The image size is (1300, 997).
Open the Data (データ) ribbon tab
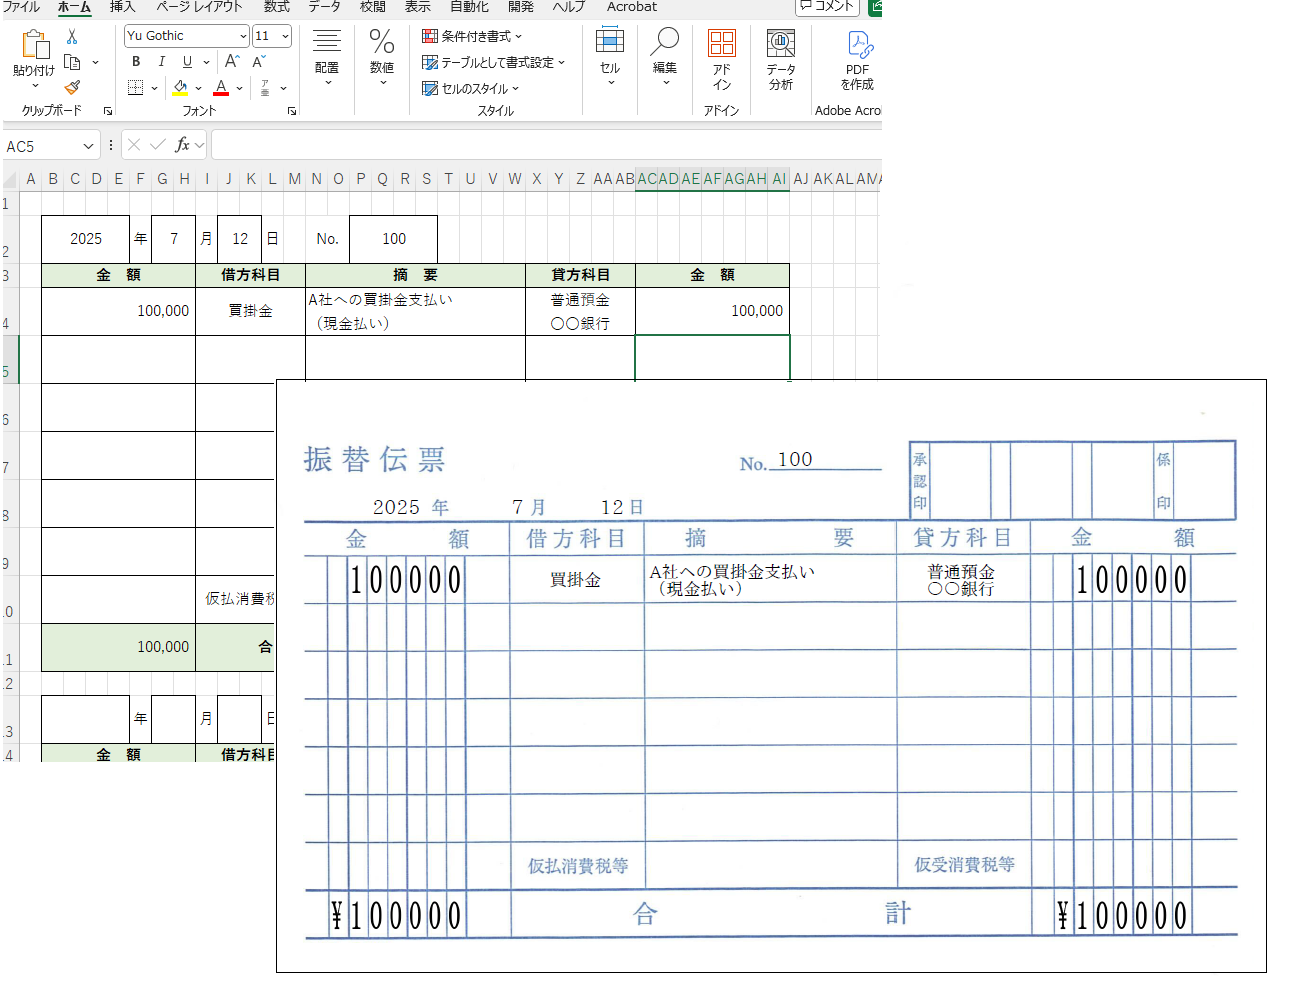pos(324,7)
